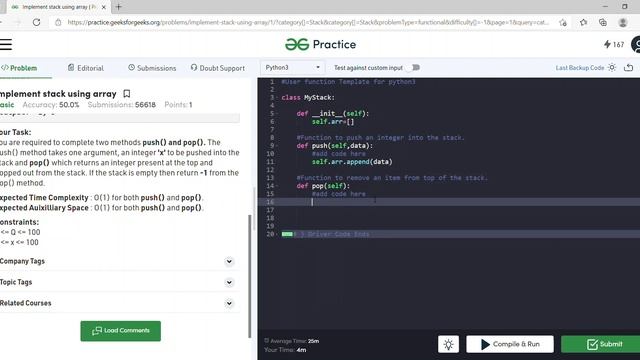
Task: Expand folded Driver Code at line 20
Action: (287, 234)
